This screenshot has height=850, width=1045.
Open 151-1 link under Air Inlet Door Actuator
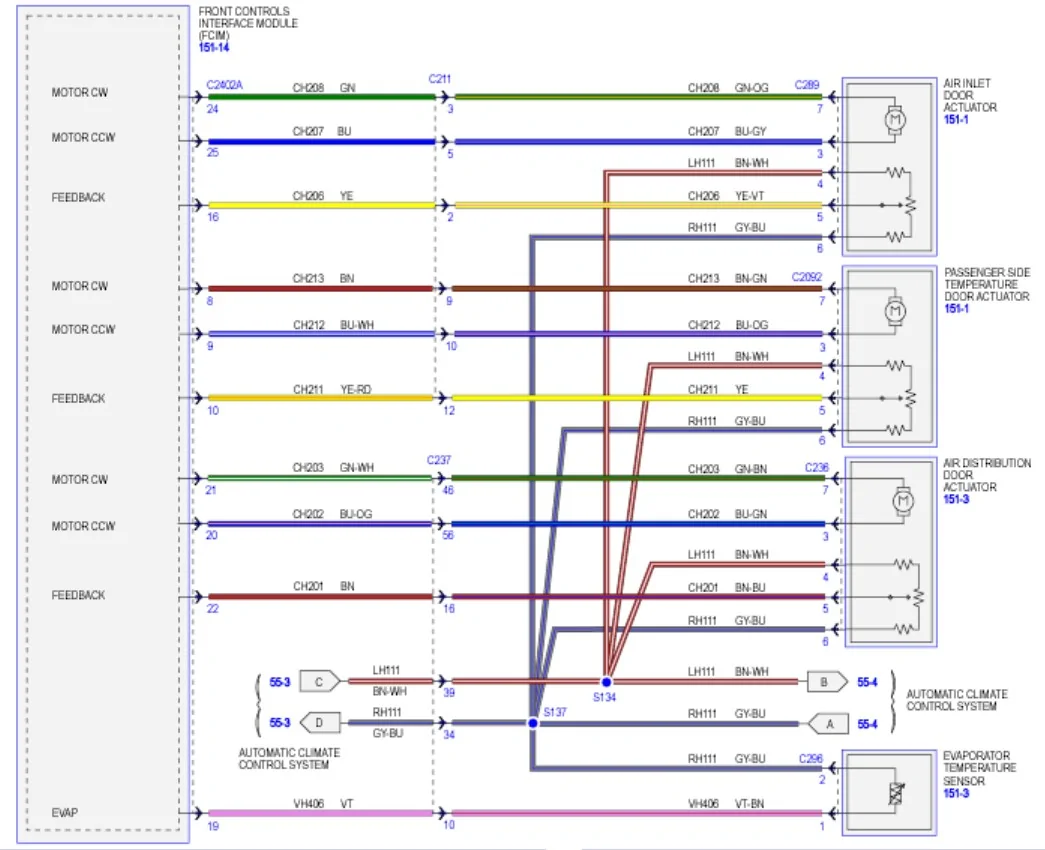[956, 119]
